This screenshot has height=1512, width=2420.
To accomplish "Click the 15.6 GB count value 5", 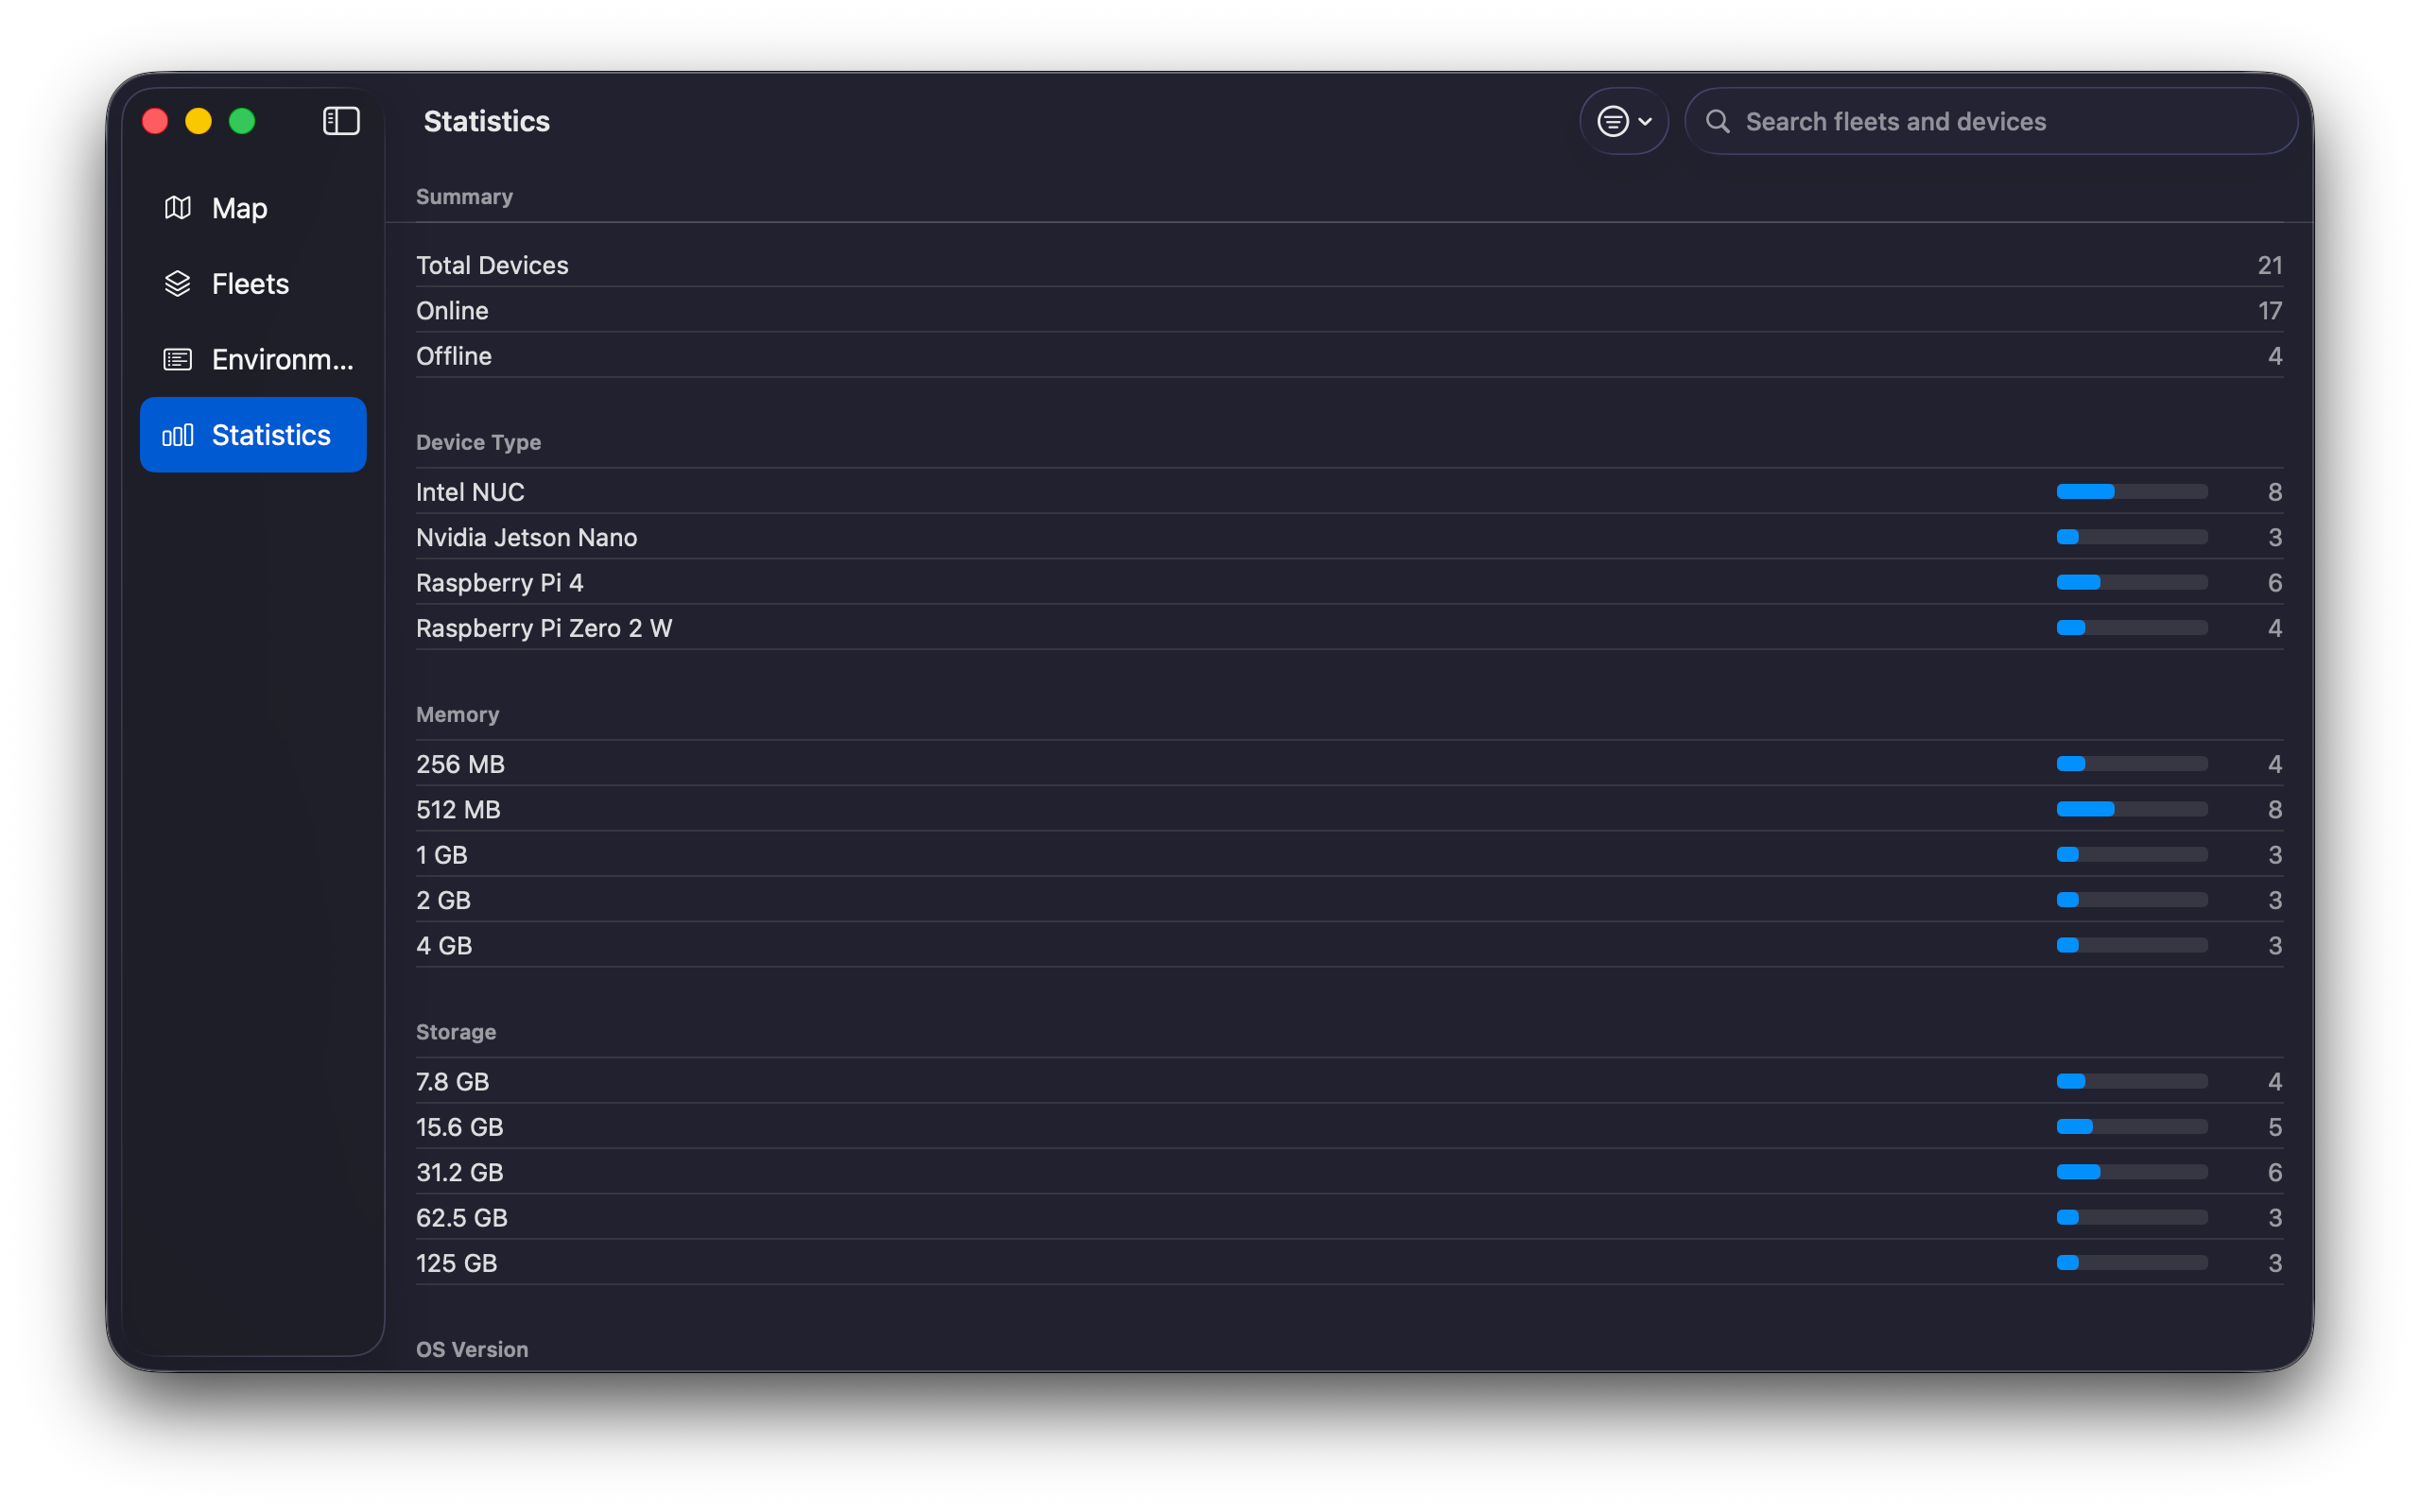I will click(x=2275, y=1127).
